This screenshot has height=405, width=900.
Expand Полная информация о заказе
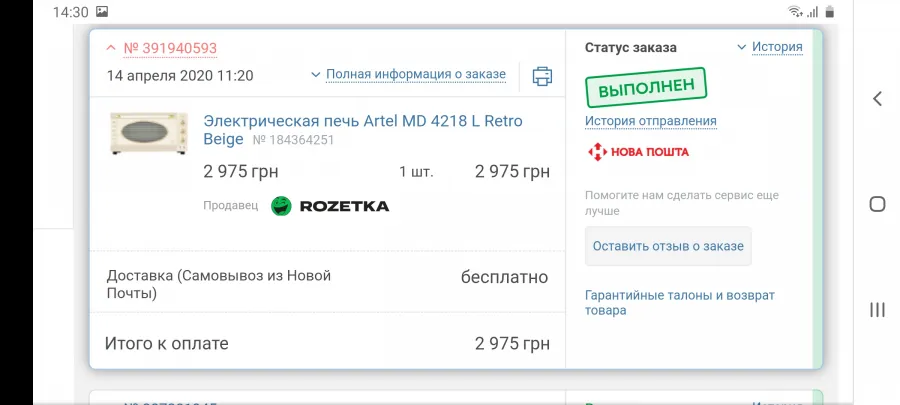409,75
